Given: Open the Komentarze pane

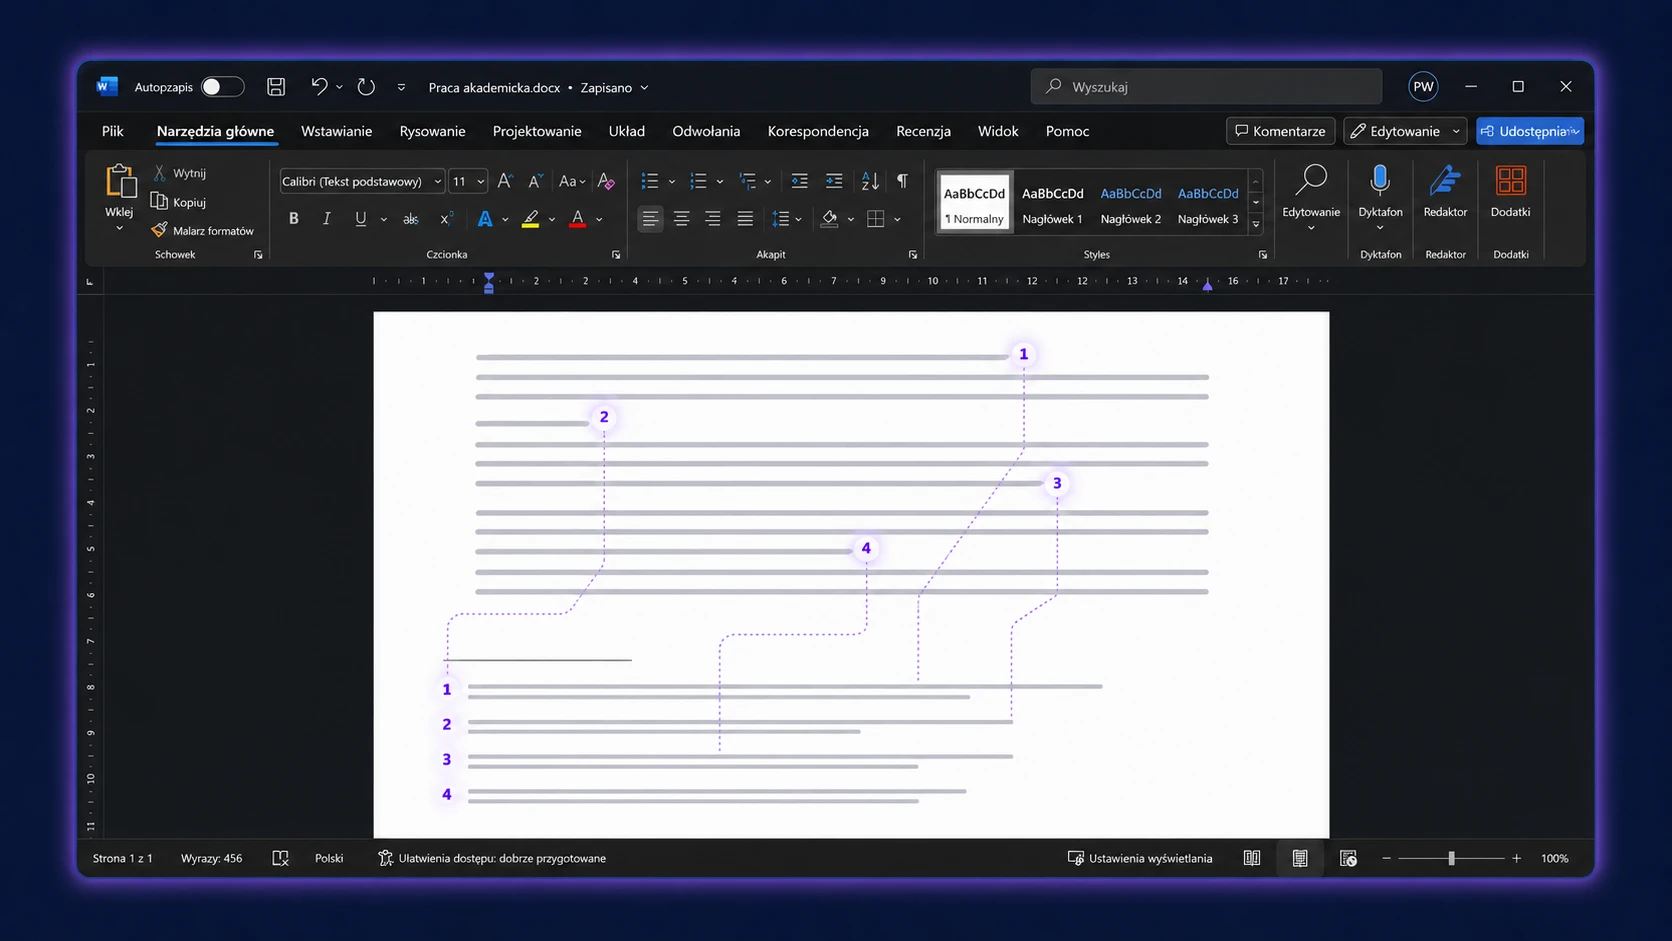Looking at the screenshot, I should pos(1280,131).
